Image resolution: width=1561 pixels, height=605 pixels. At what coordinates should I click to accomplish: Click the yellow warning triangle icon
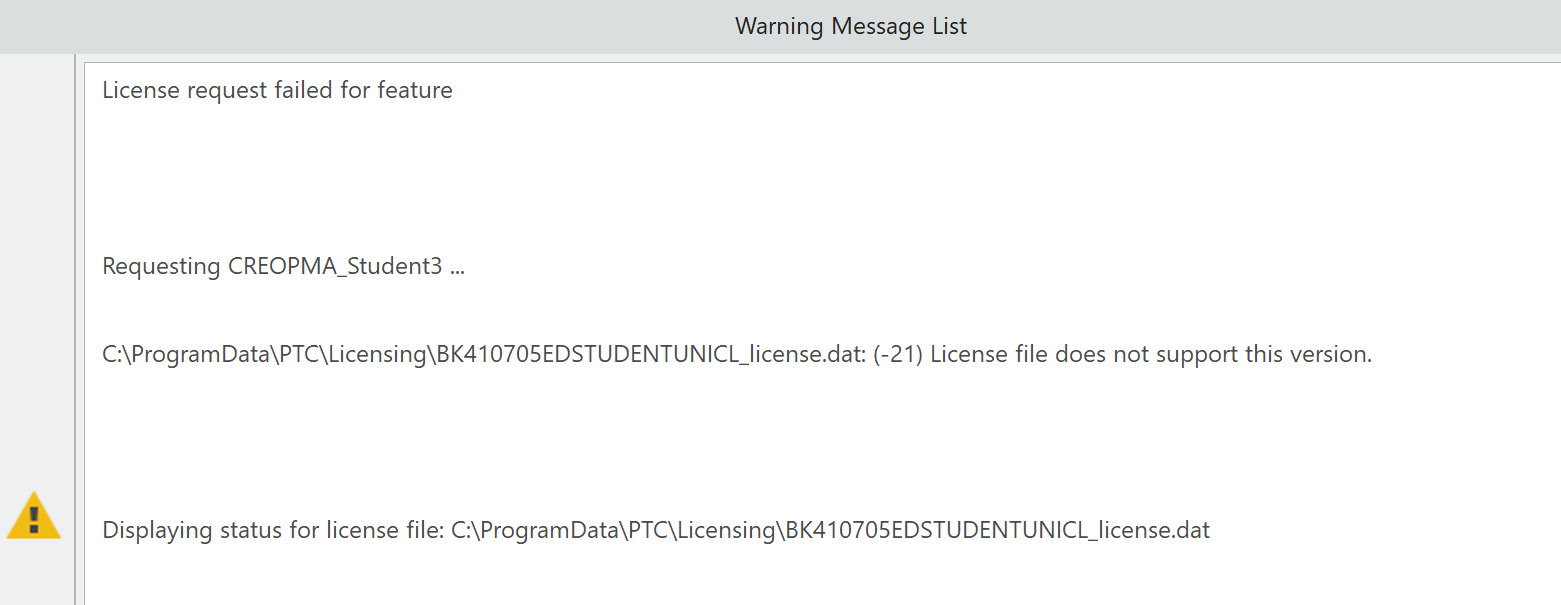coord(34,516)
